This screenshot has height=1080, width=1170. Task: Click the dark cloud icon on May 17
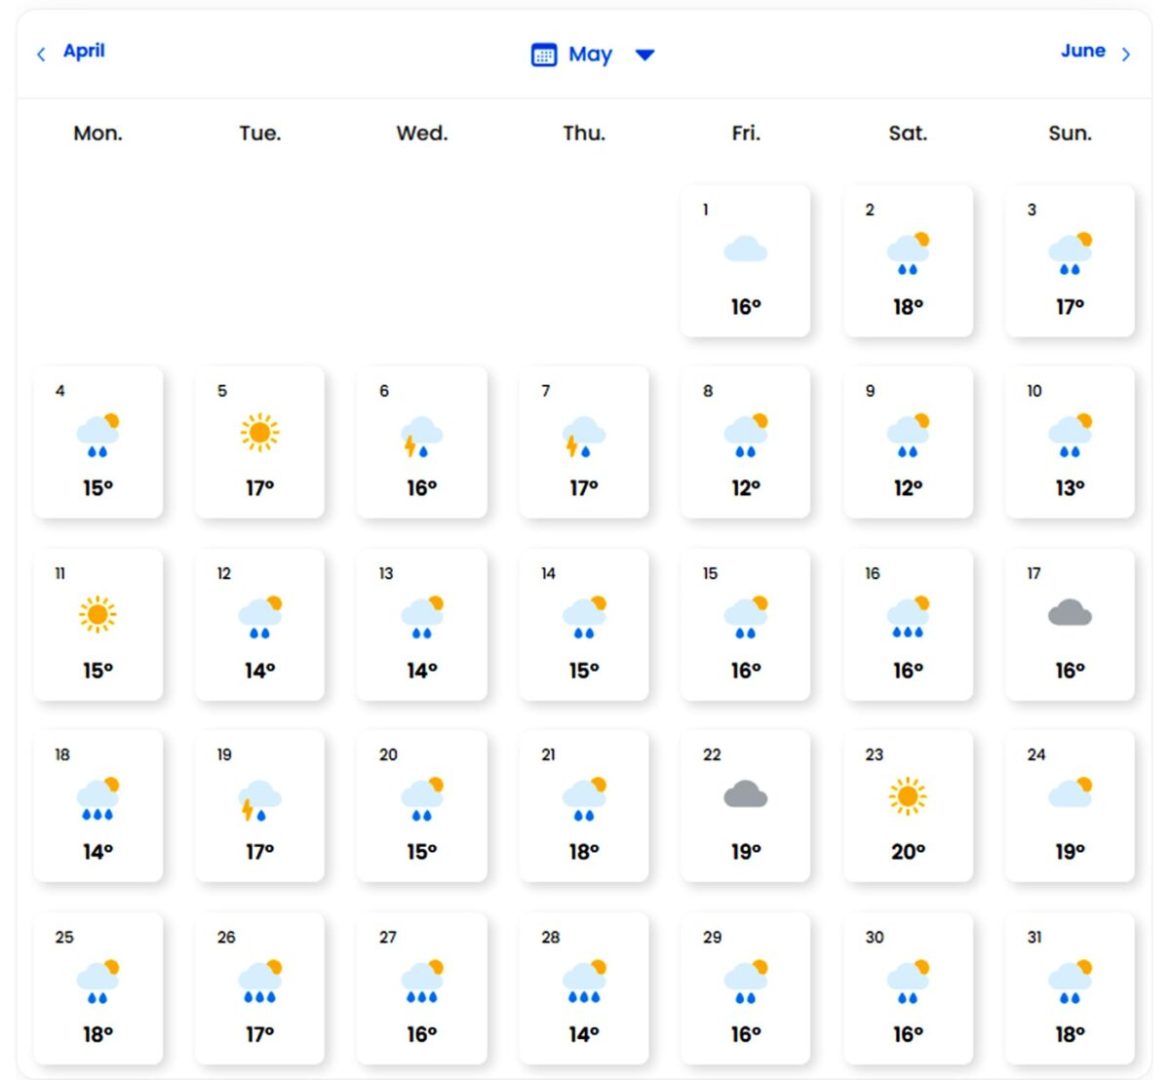(1069, 613)
